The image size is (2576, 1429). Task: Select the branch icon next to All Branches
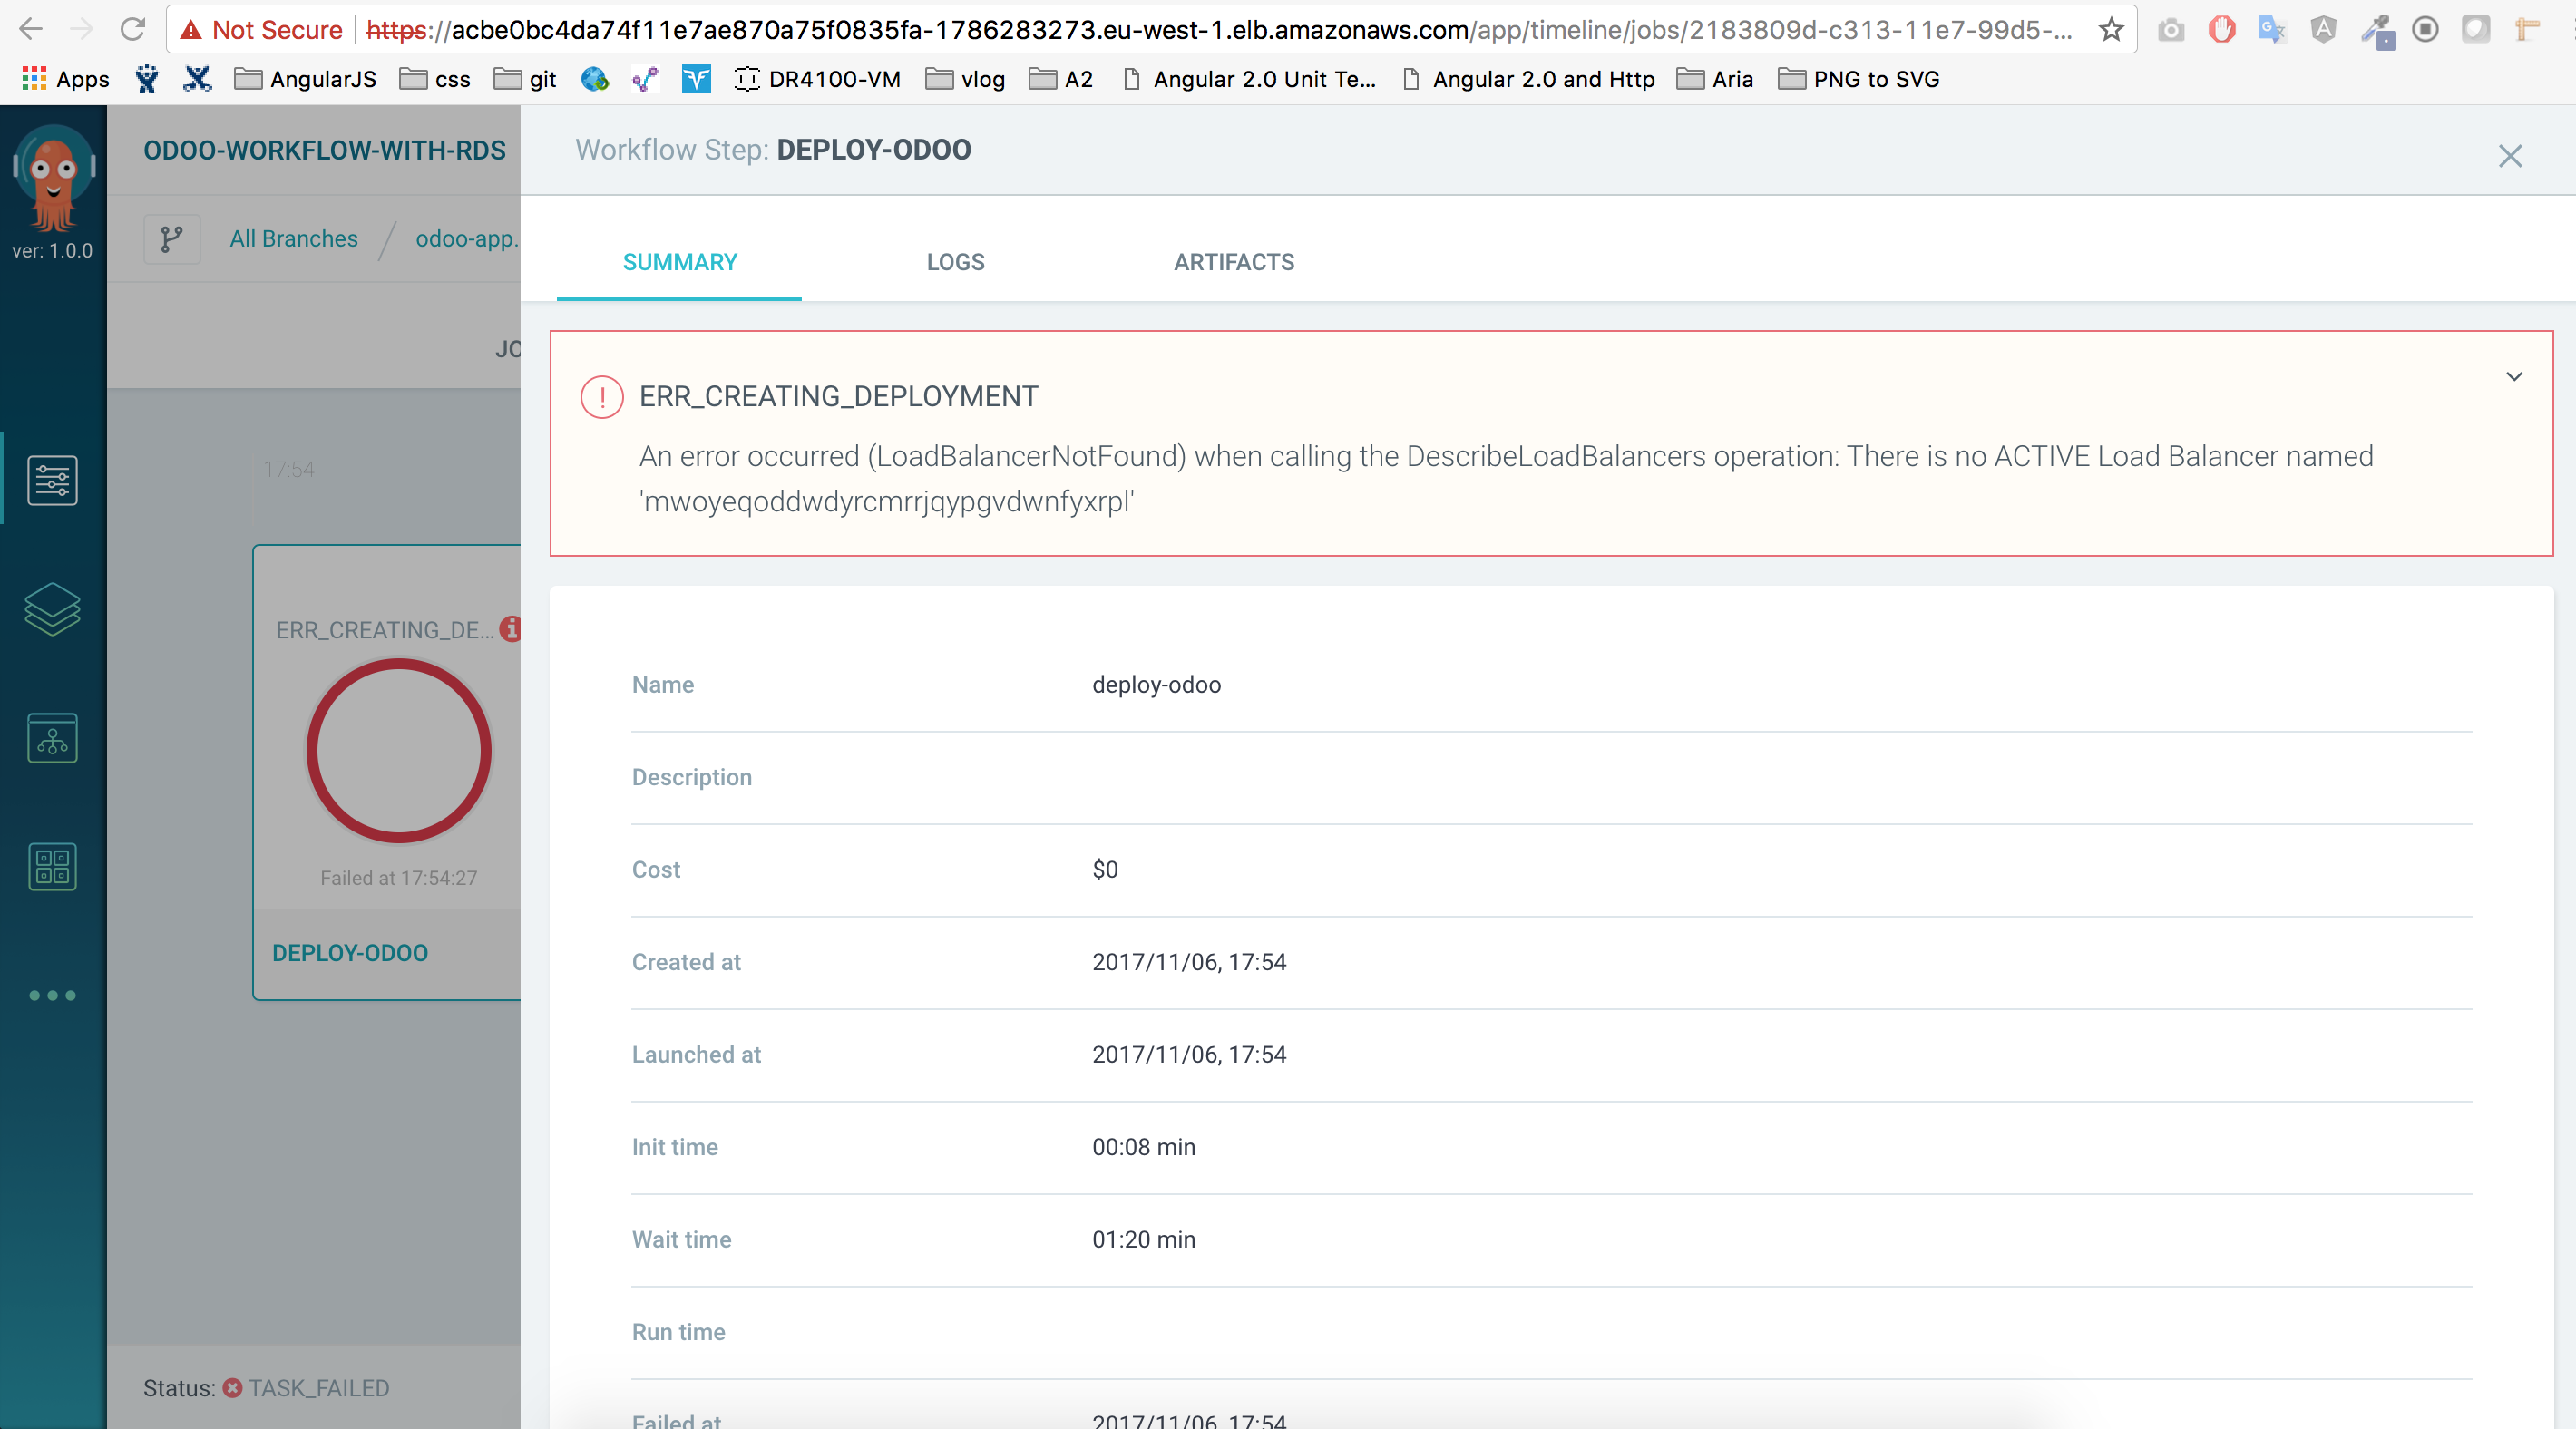tap(172, 239)
